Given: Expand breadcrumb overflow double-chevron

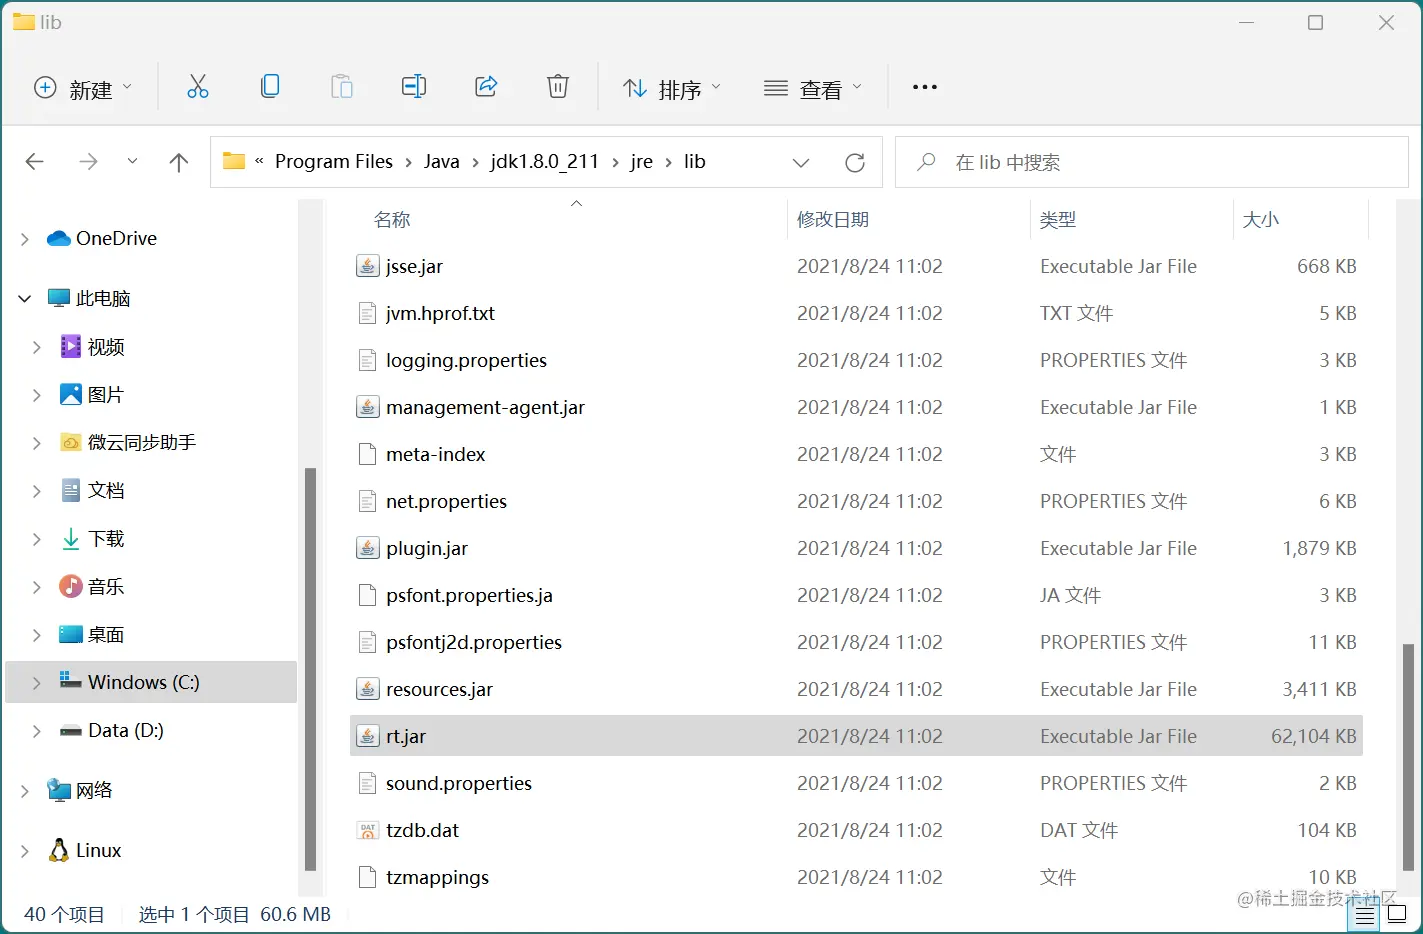Looking at the screenshot, I should click(259, 161).
